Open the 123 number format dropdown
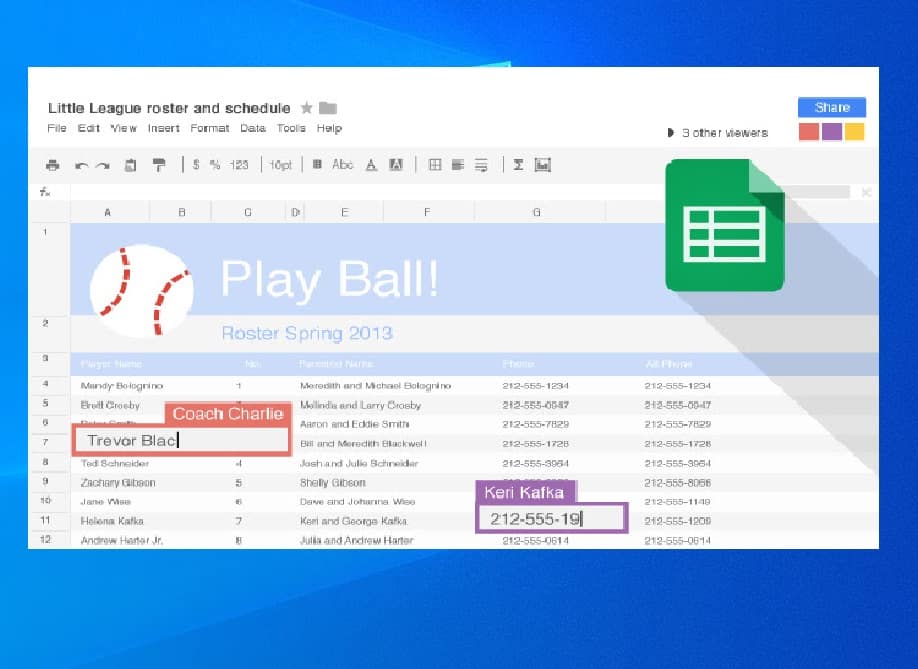This screenshot has height=669, width=918. tap(239, 165)
